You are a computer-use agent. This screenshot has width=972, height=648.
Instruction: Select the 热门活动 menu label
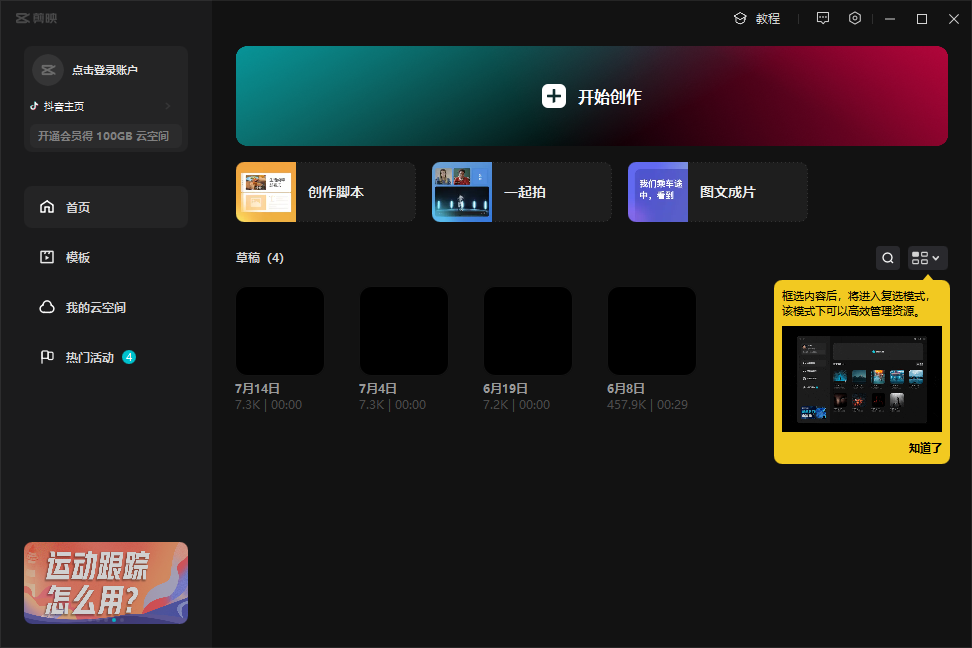pos(90,357)
